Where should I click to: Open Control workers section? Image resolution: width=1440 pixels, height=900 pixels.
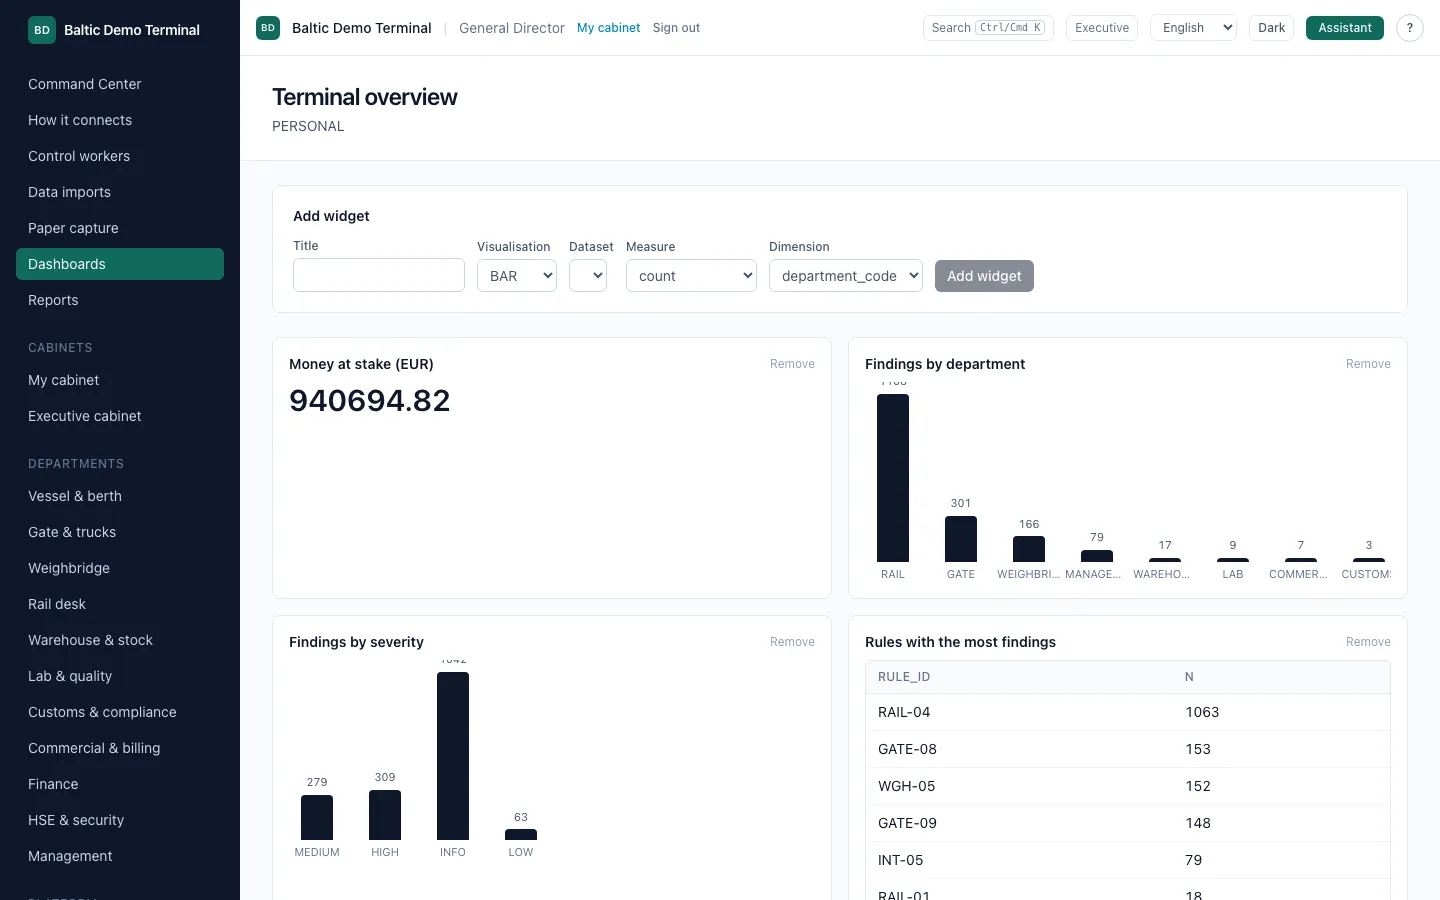coord(120,156)
